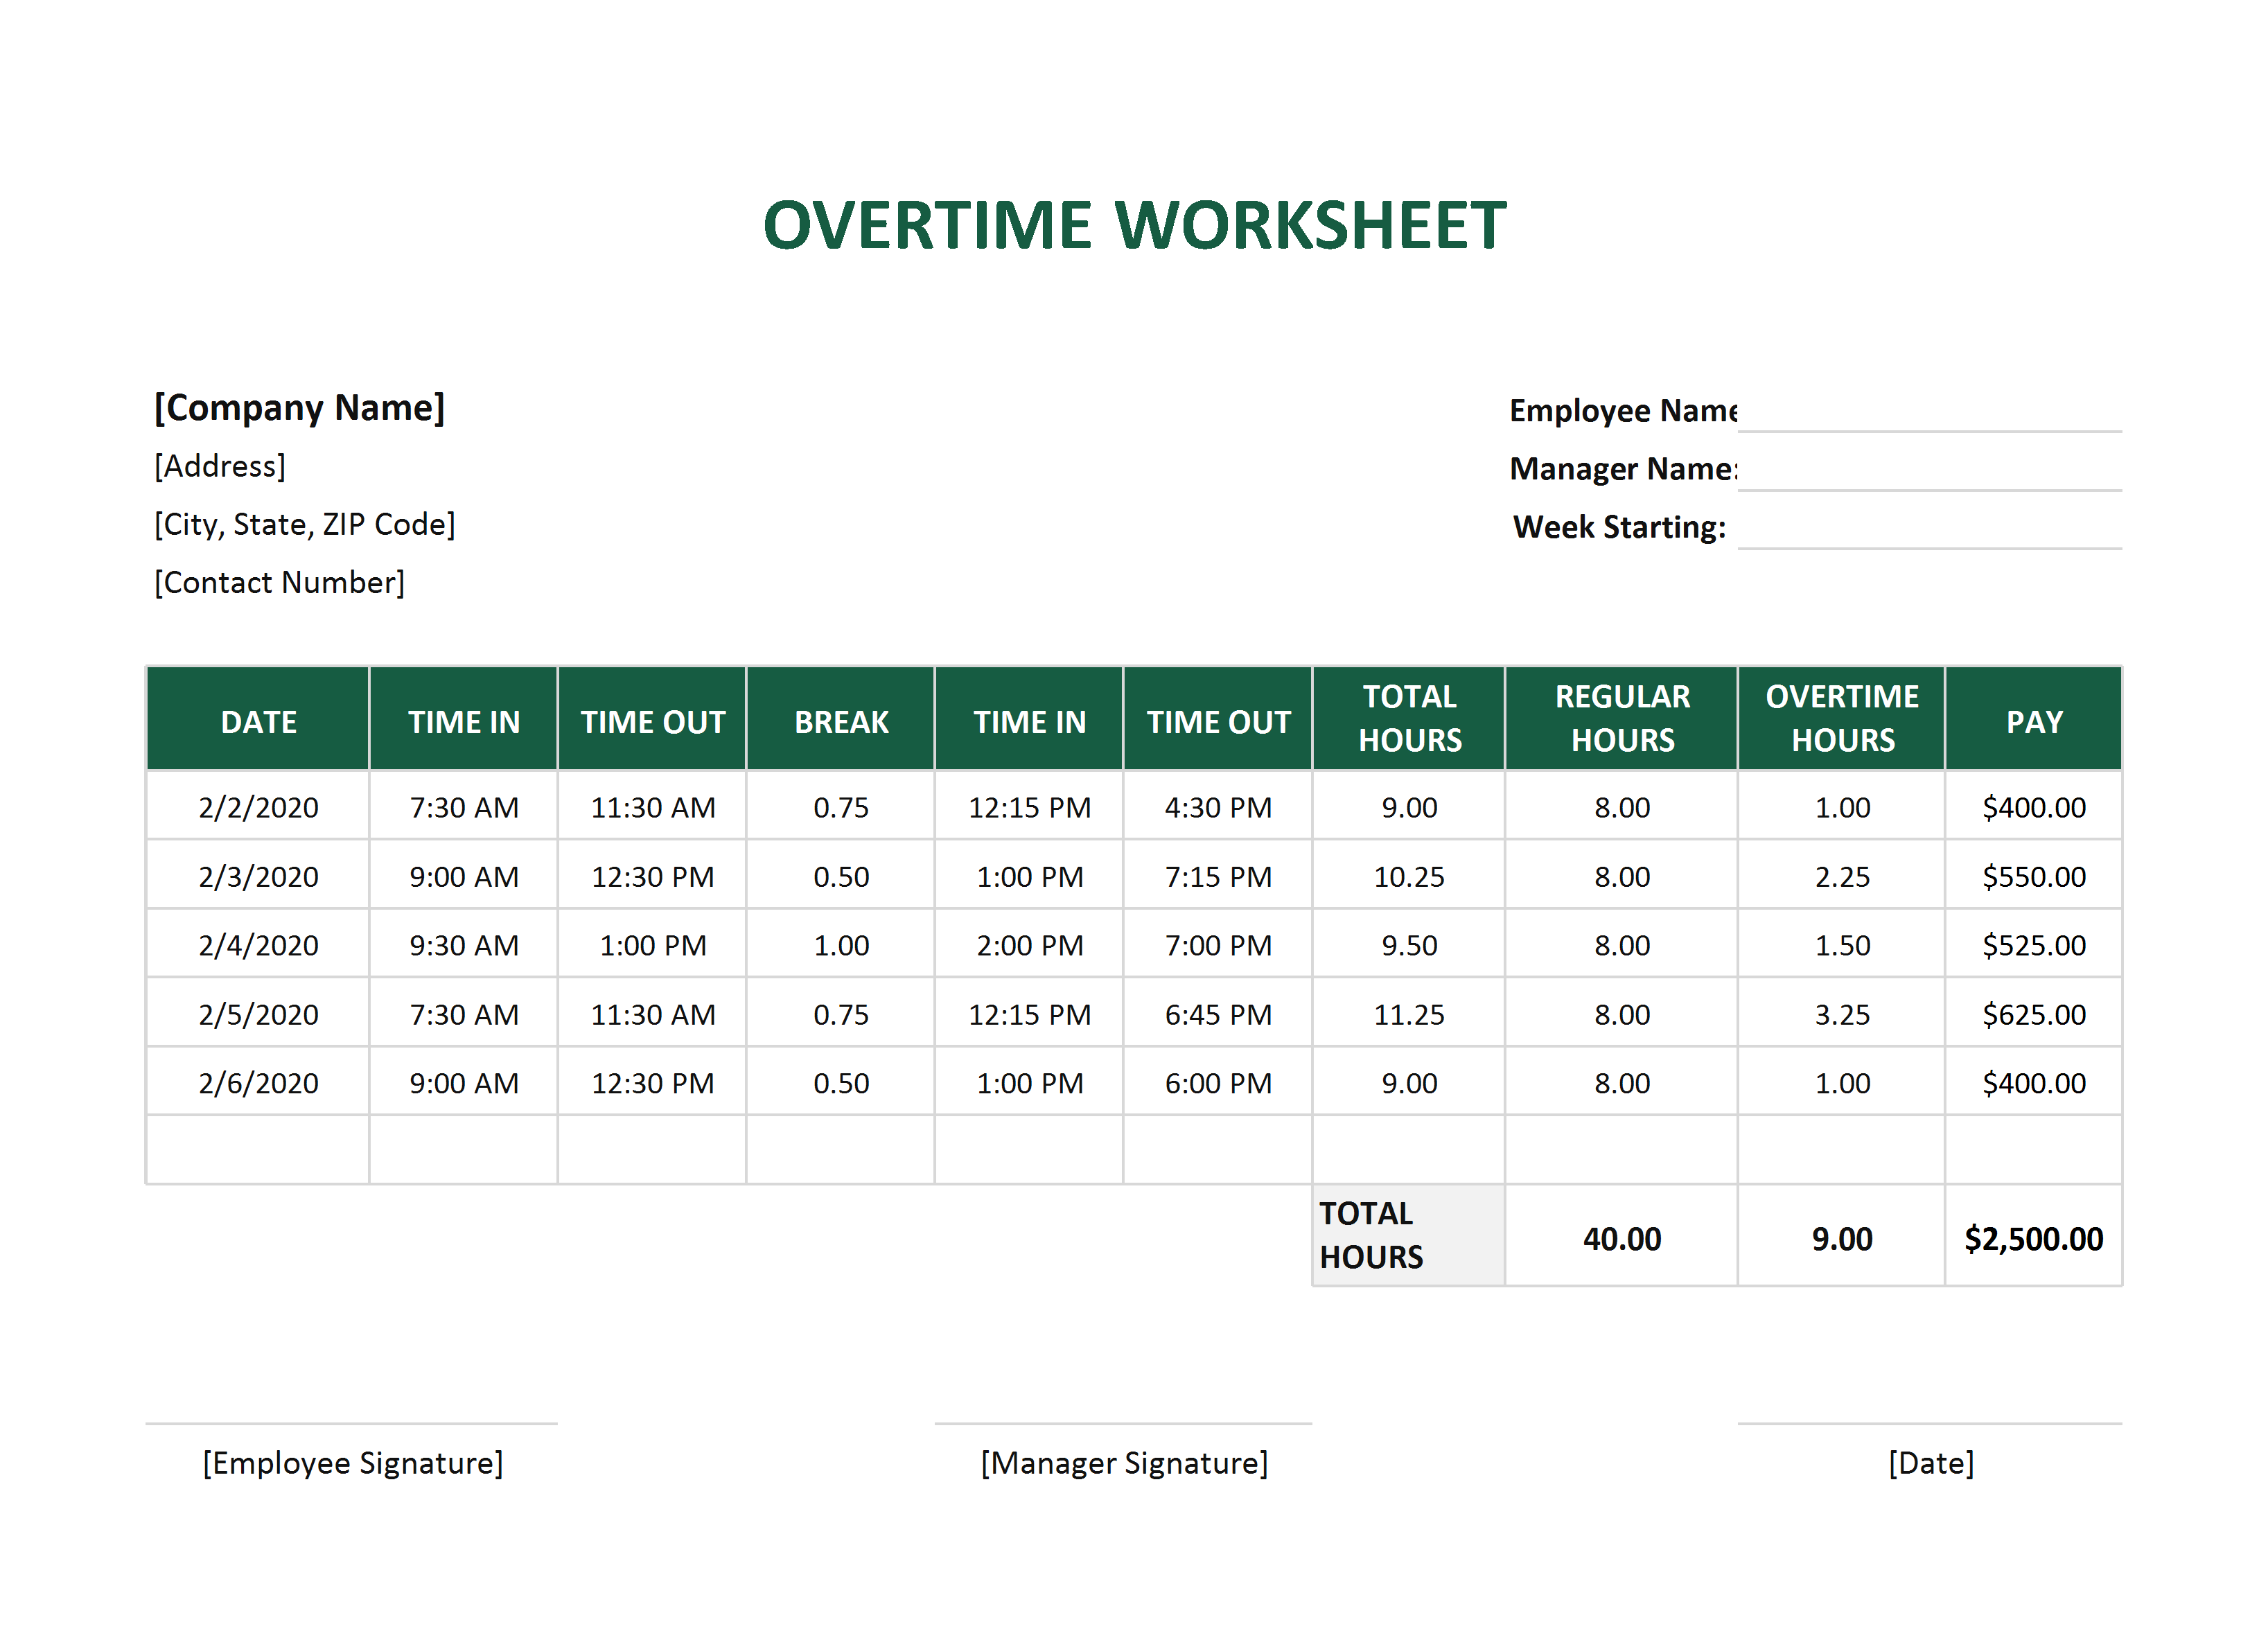
Task: Click the OVERTIME WORKSHEET title
Action: click(x=1134, y=225)
